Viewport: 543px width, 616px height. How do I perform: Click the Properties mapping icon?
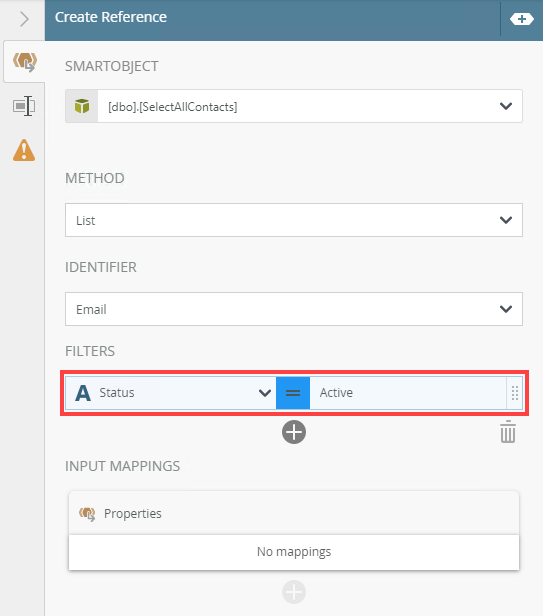click(87, 513)
